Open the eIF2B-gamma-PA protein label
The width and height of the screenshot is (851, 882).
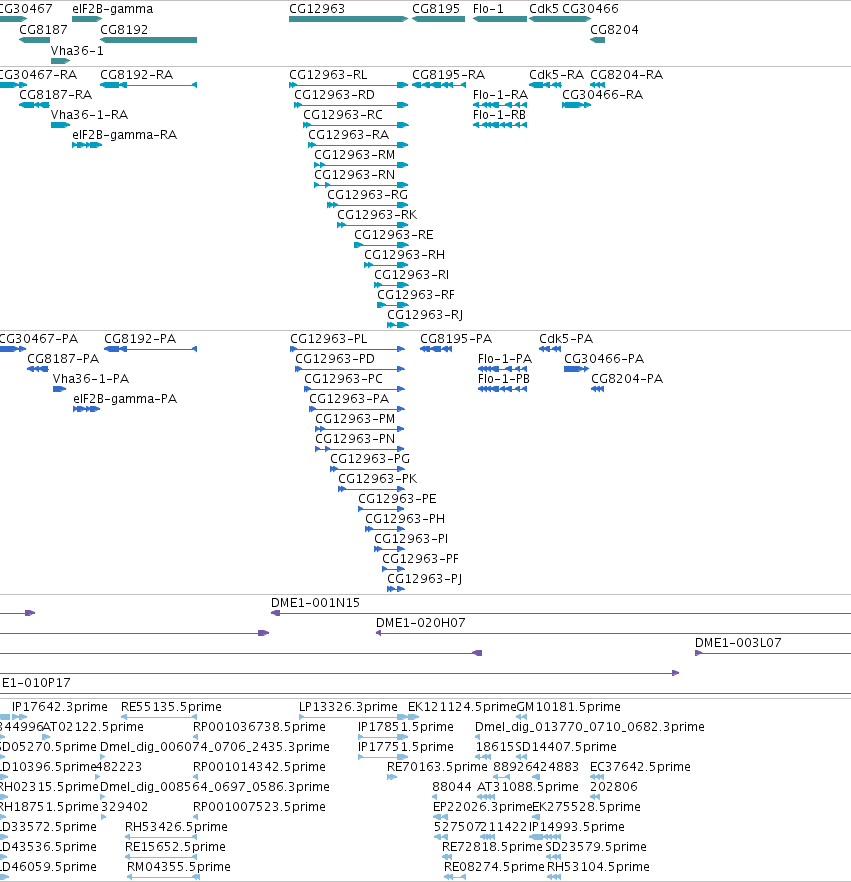coord(125,399)
